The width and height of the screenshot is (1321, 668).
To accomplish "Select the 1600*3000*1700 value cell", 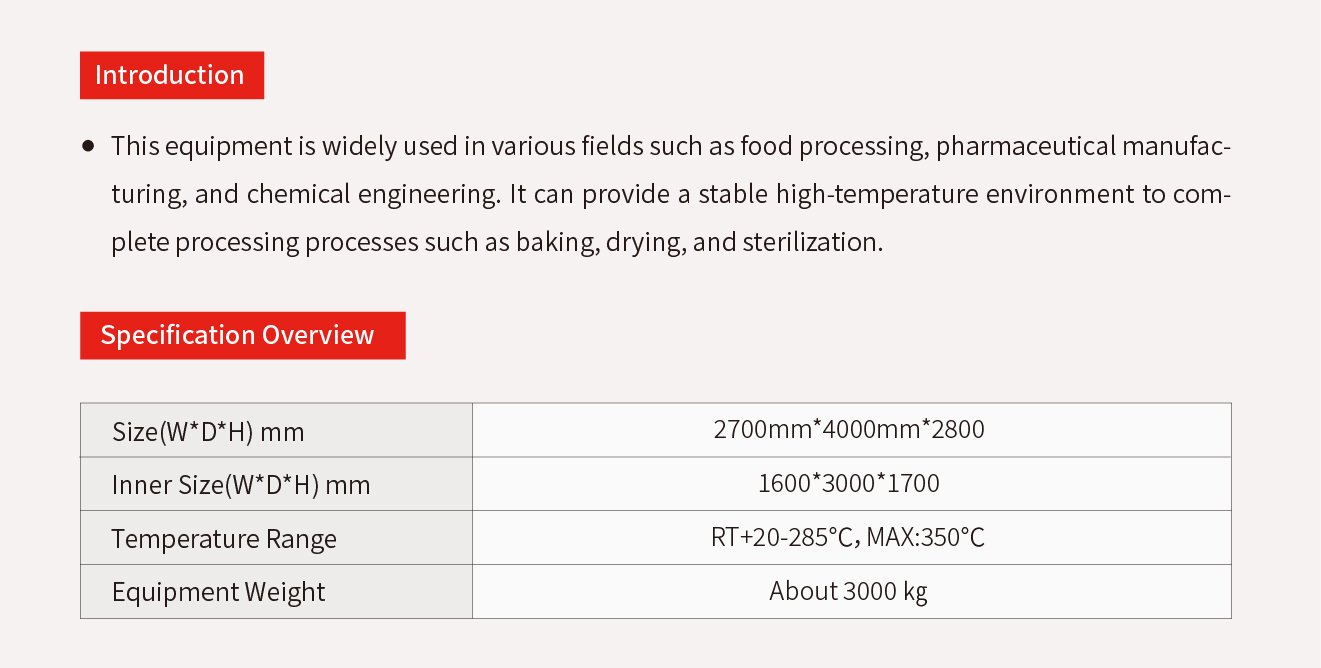I will 852,485.
